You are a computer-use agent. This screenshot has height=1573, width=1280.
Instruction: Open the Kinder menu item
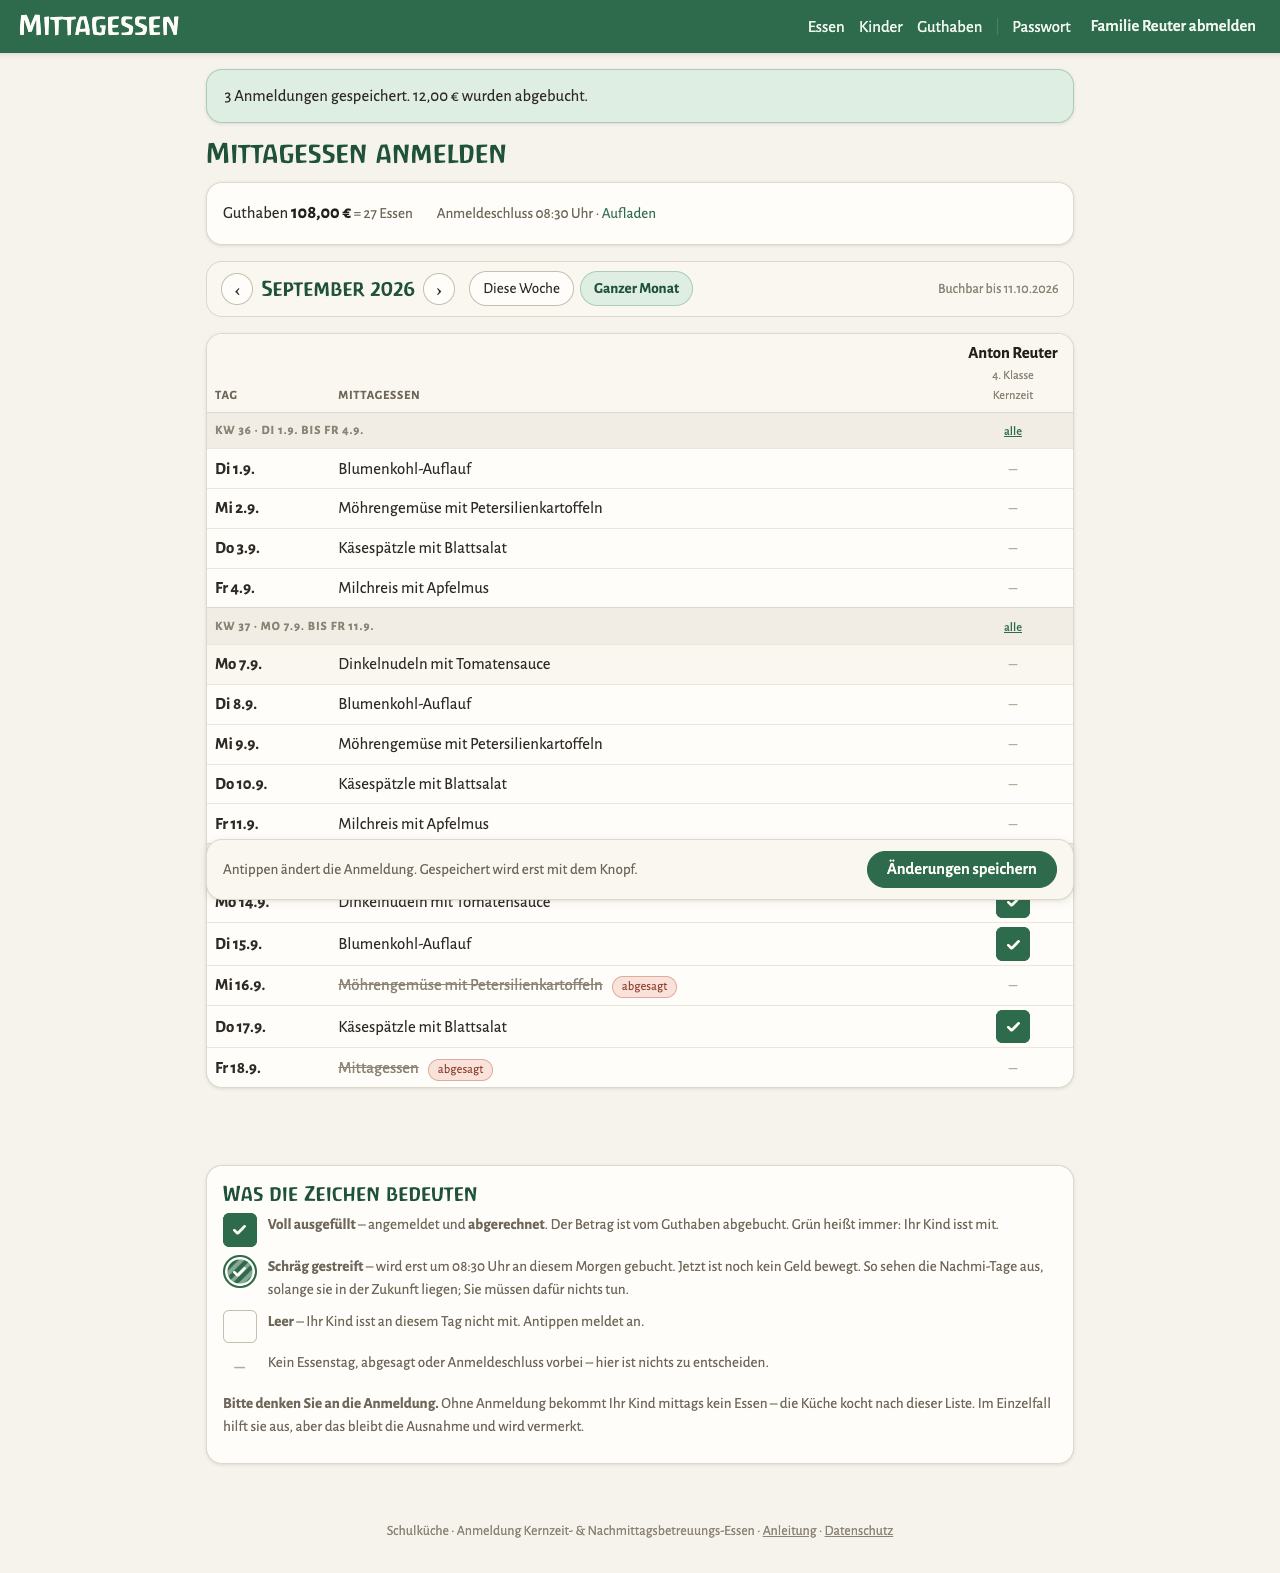coord(881,27)
